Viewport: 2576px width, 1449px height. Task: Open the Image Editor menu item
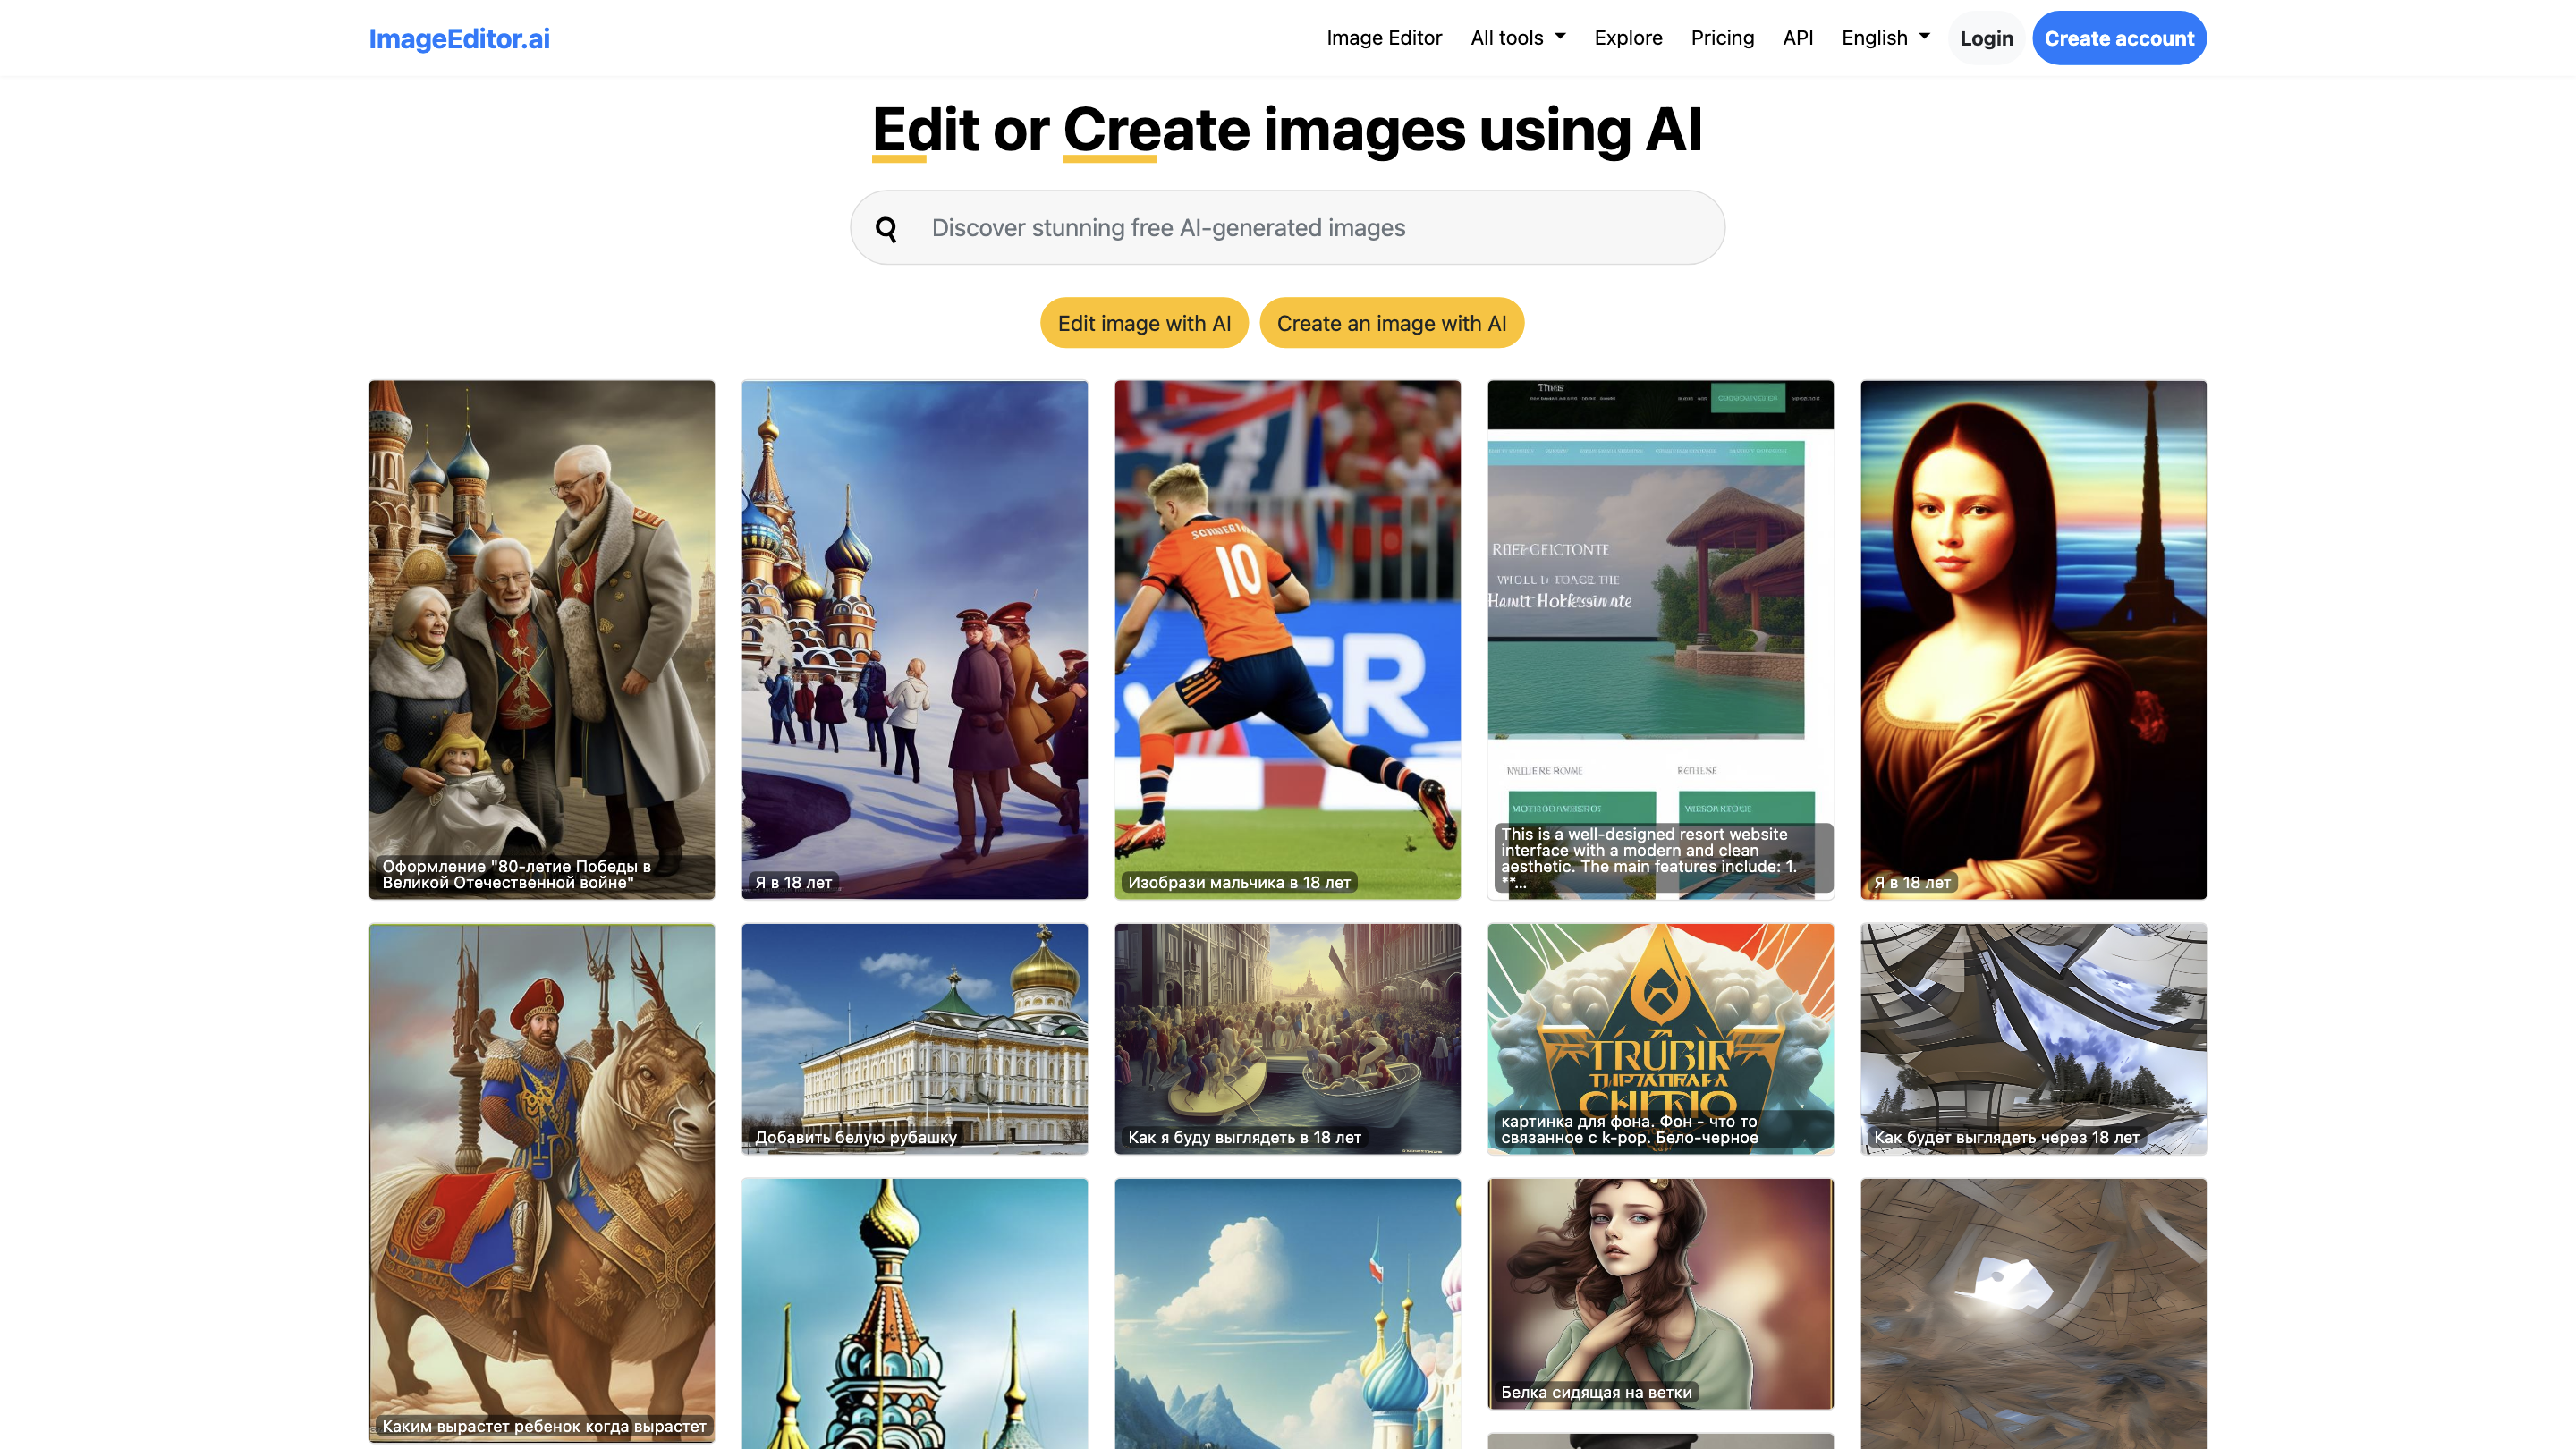(1384, 37)
